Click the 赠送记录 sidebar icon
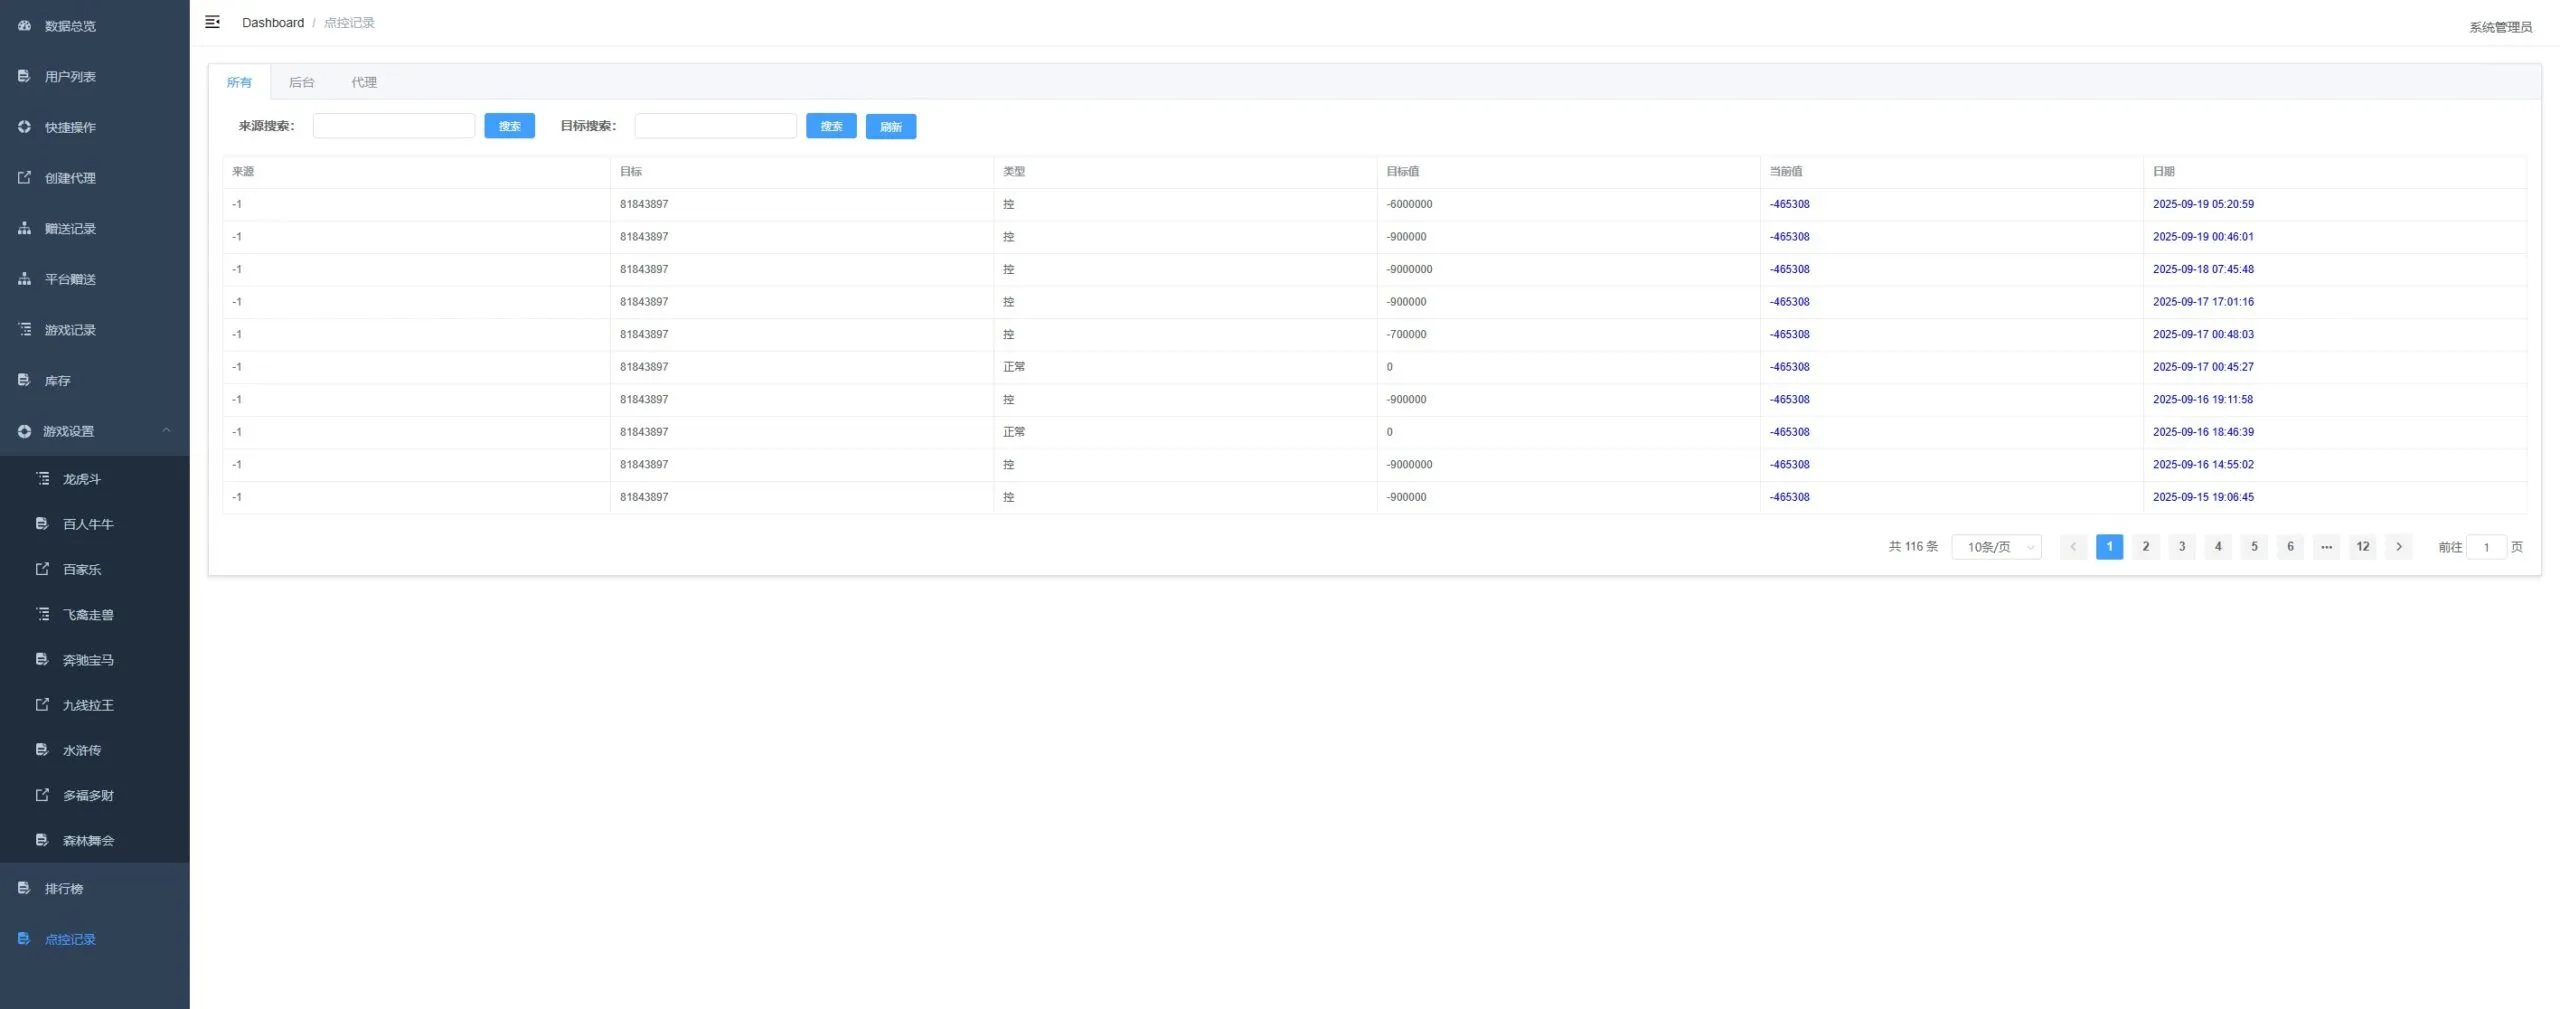This screenshot has width=2560, height=1009. click(x=24, y=228)
